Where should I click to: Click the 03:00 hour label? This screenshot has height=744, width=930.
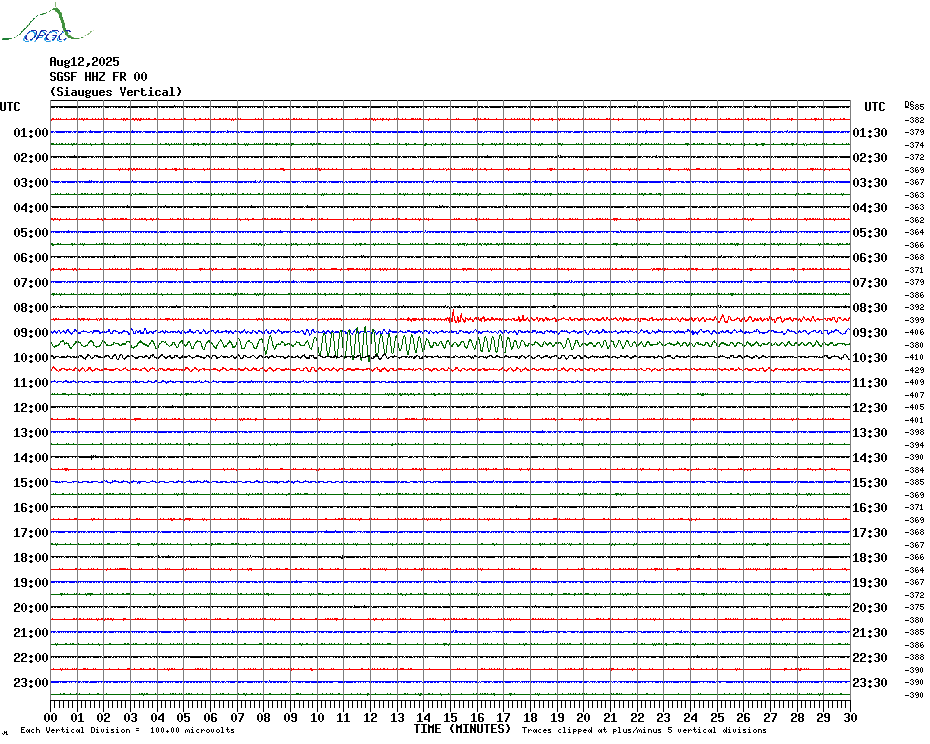point(31,183)
